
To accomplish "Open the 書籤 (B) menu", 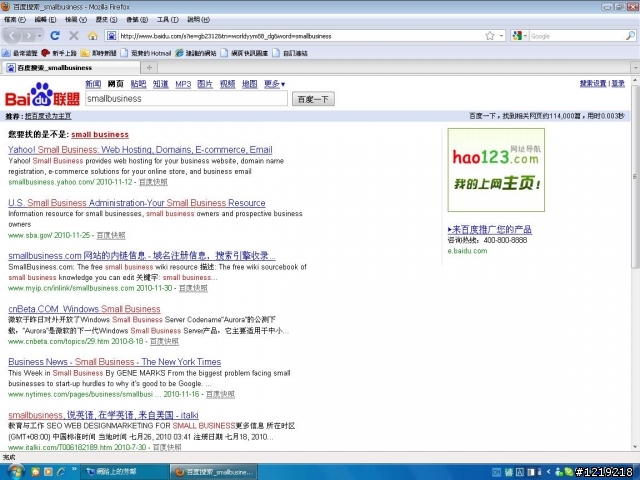I will [137, 20].
